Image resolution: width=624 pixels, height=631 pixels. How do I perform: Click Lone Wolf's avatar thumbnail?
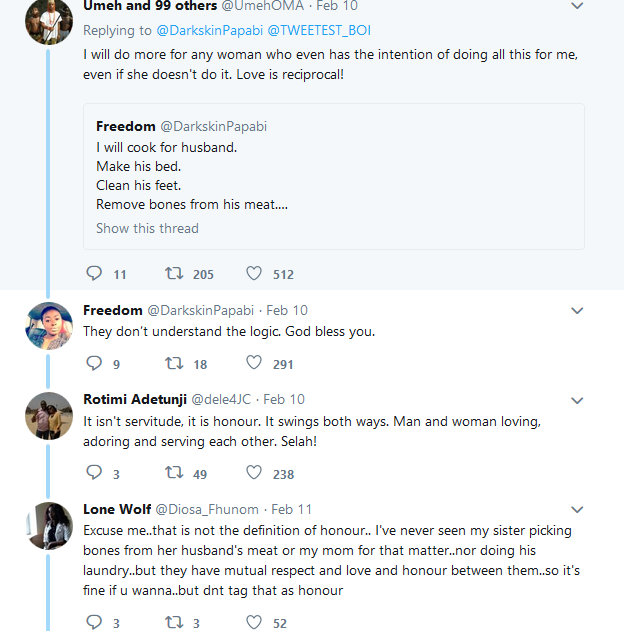pyautogui.click(x=48, y=525)
